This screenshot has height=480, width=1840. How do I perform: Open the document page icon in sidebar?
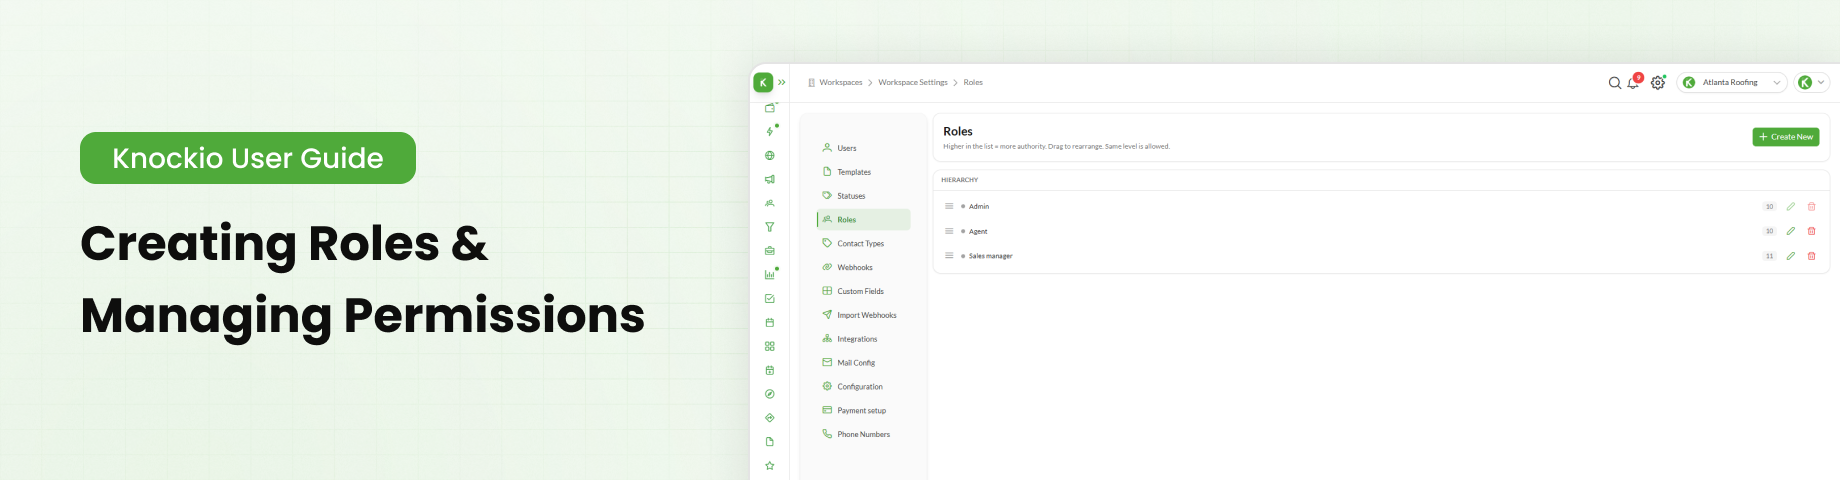[x=769, y=442]
